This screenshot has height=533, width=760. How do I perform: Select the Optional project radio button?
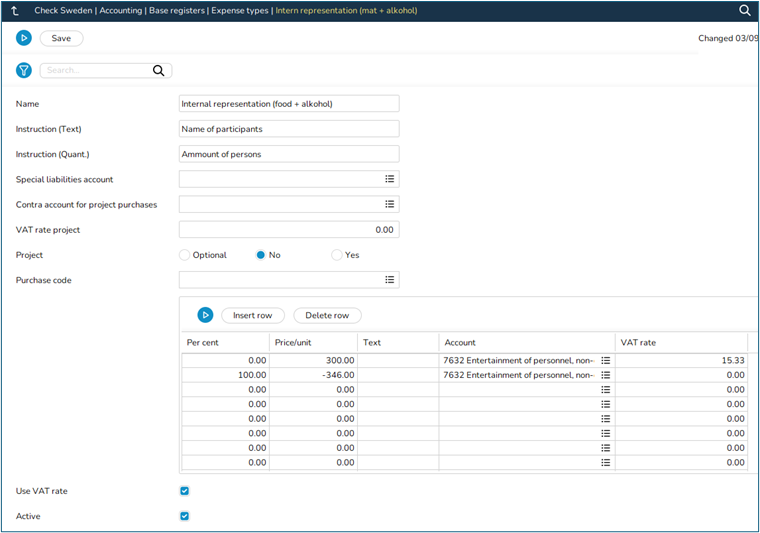184,255
